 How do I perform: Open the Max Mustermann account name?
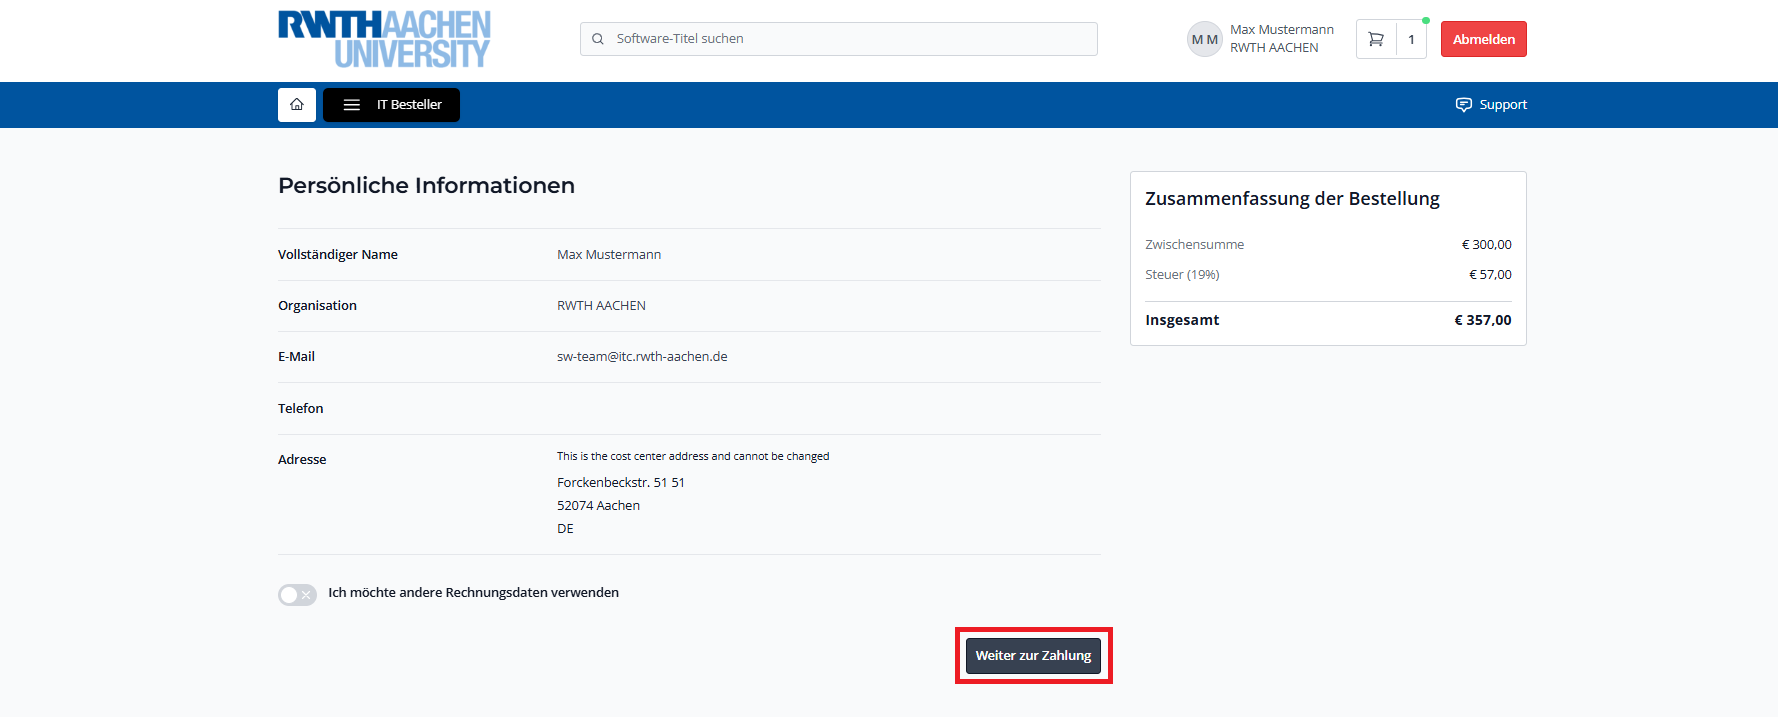[x=1281, y=30]
